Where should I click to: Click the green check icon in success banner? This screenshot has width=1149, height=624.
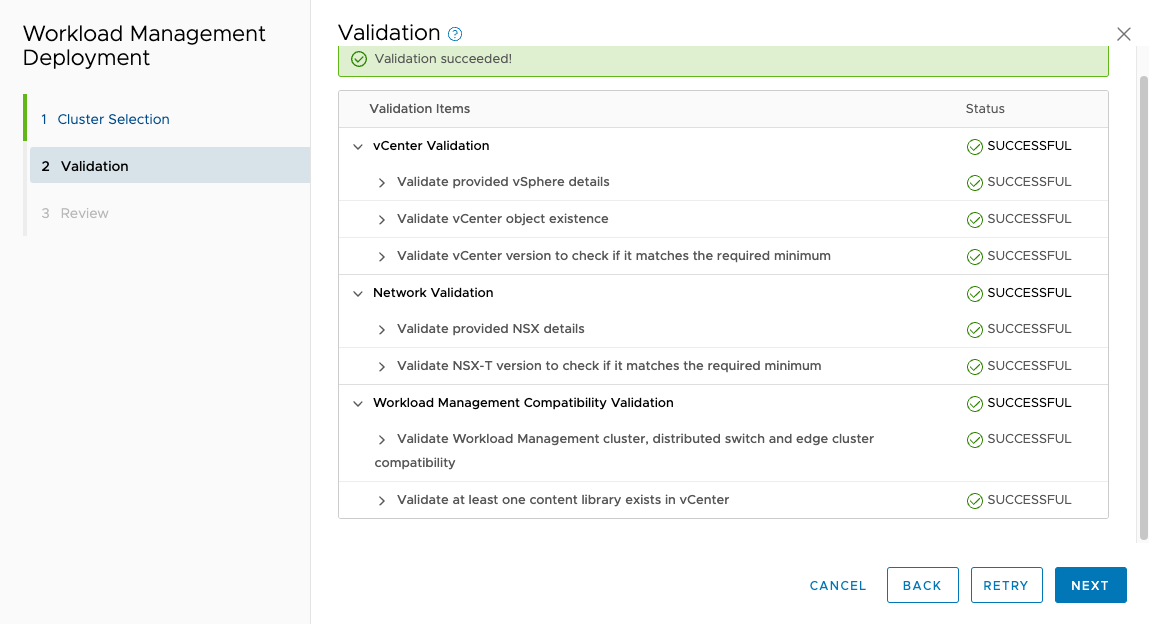click(359, 59)
